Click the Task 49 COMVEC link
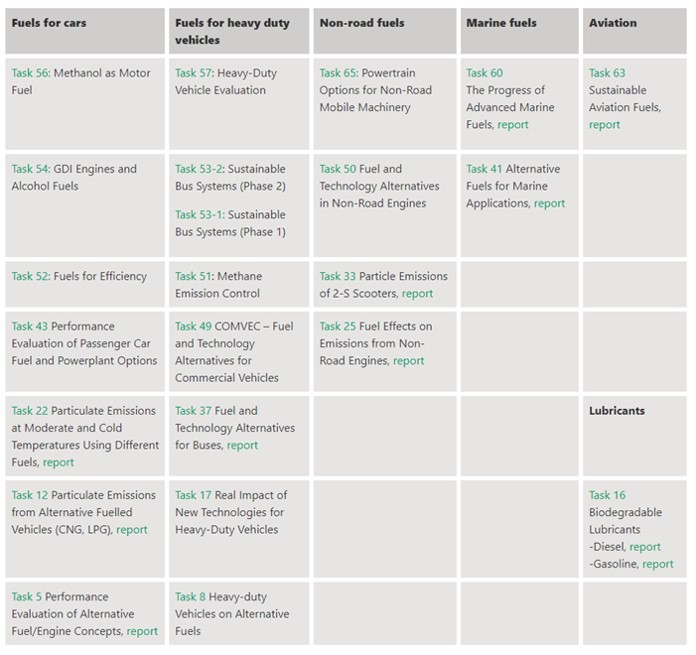The image size is (696, 655). tap(193, 327)
